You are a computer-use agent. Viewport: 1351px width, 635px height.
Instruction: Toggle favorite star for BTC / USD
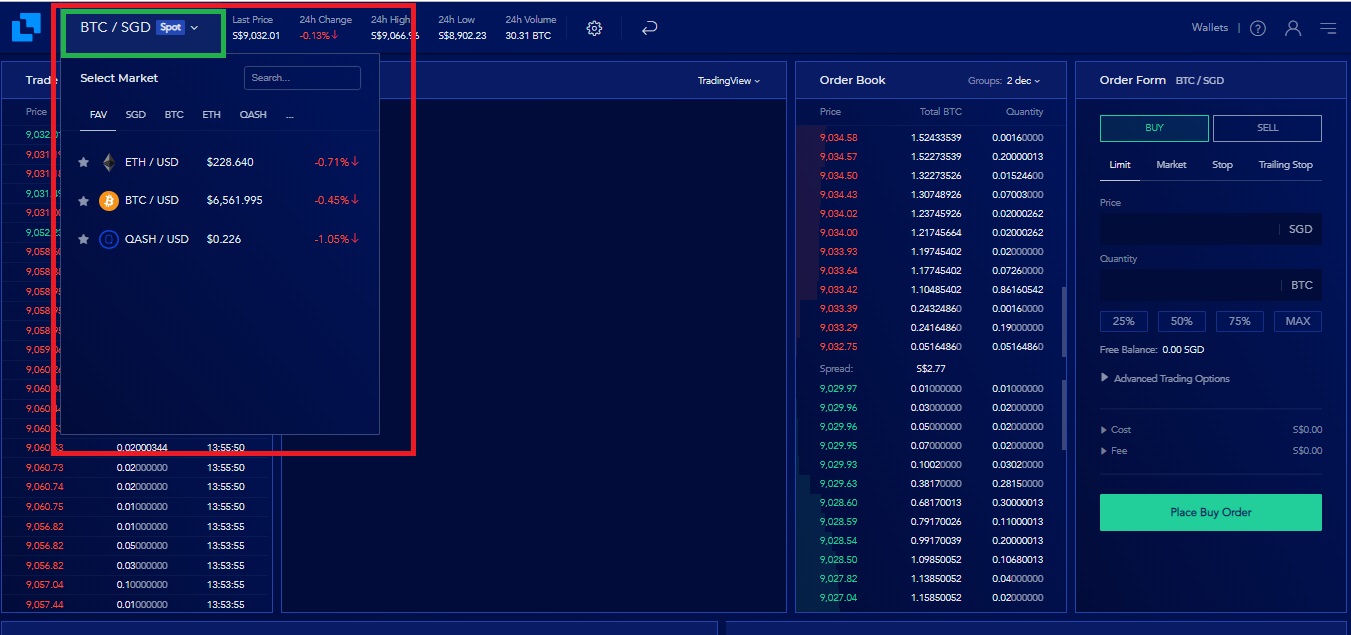point(84,201)
